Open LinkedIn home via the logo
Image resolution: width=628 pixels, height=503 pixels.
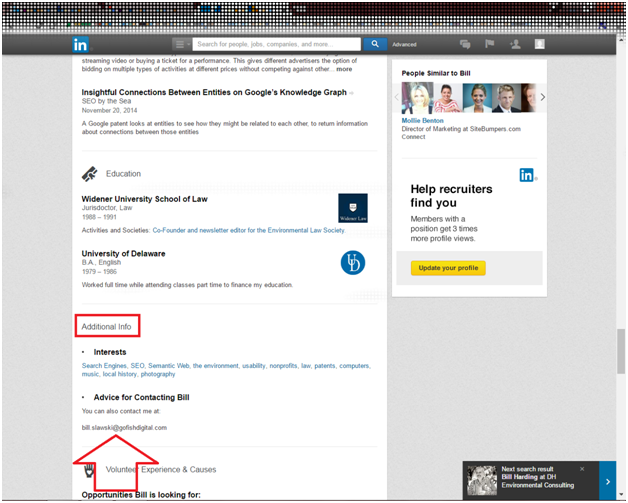80,44
